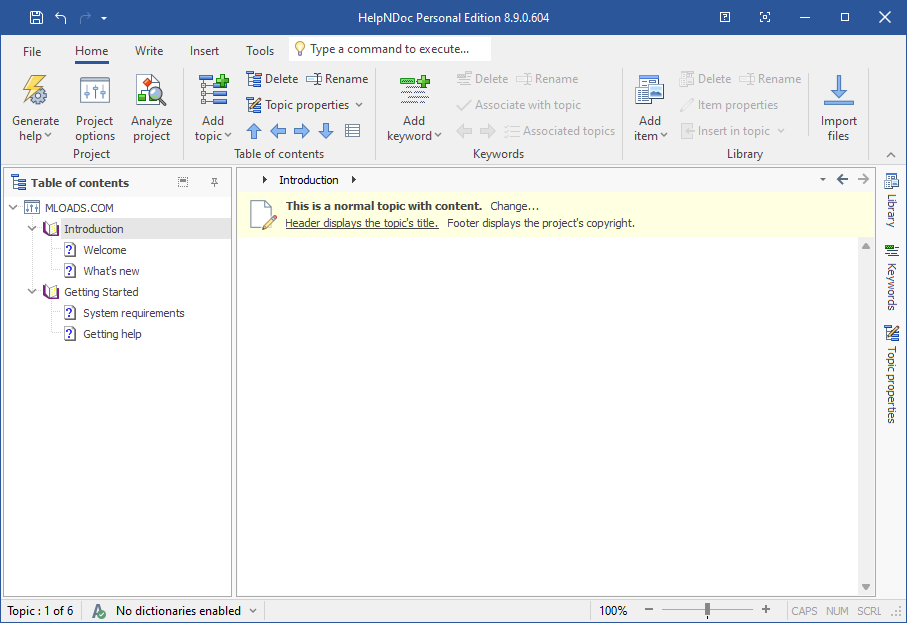Image resolution: width=907 pixels, height=623 pixels.
Task: Select the Home ribbon tab
Action: point(91,51)
